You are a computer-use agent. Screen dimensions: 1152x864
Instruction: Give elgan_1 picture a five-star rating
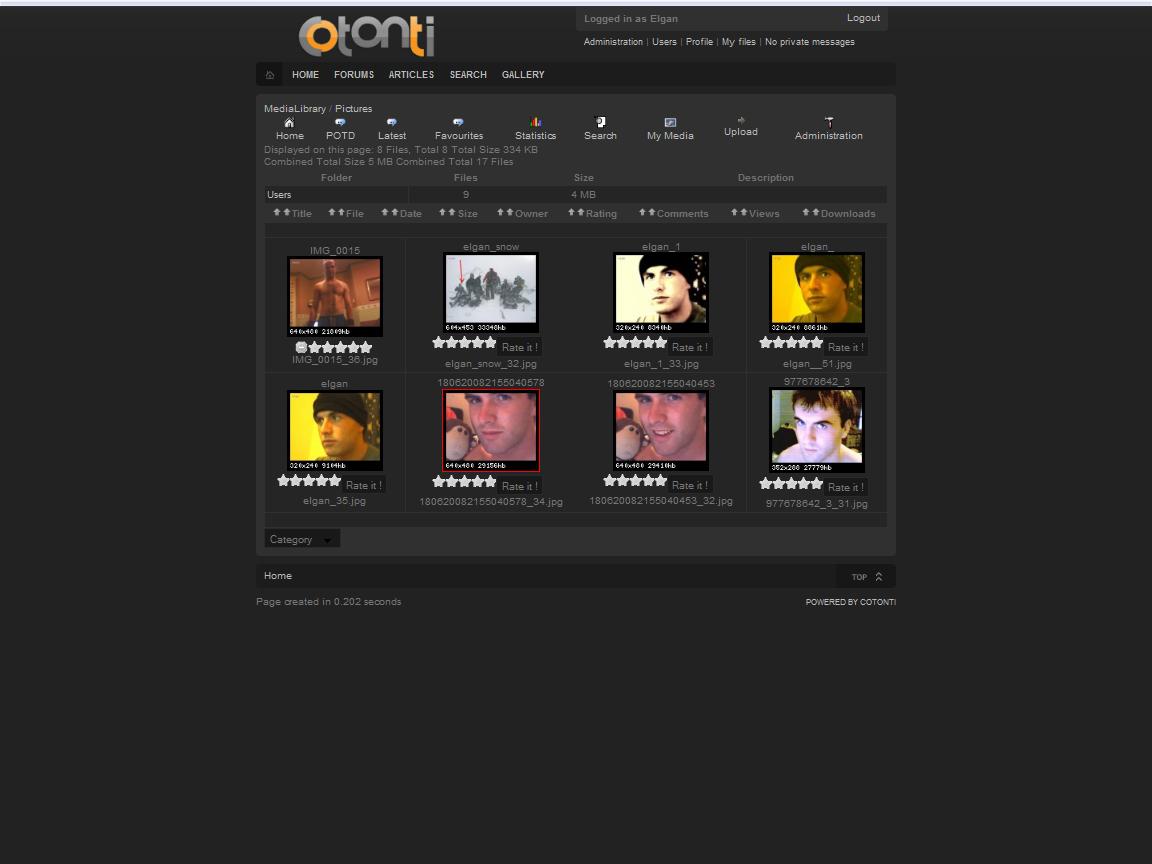(x=660, y=343)
